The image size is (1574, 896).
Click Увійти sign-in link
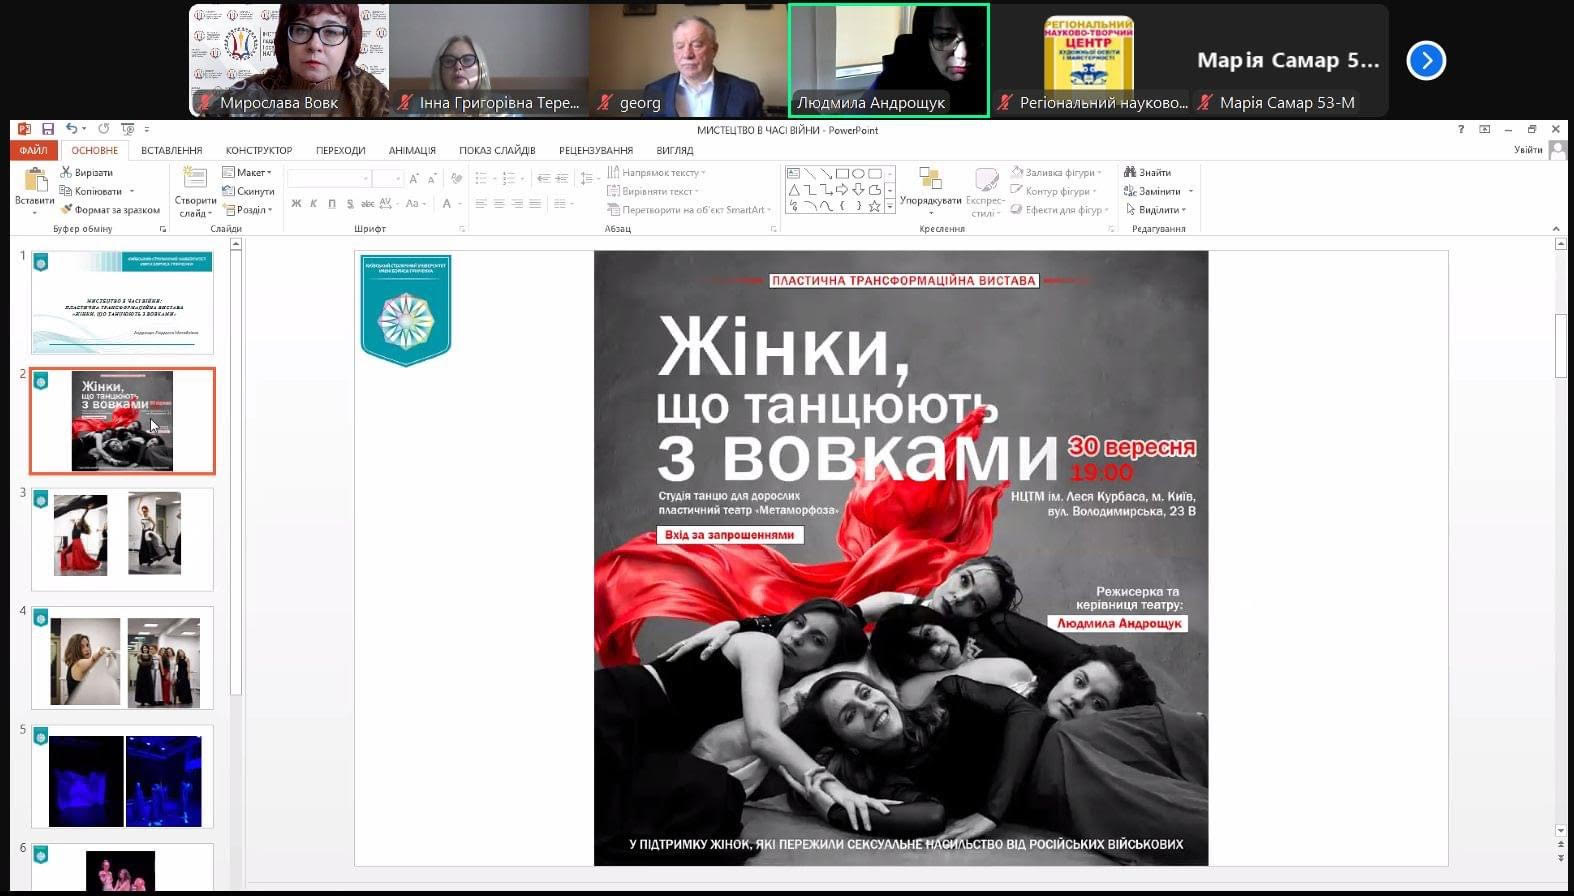click(1527, 150)
